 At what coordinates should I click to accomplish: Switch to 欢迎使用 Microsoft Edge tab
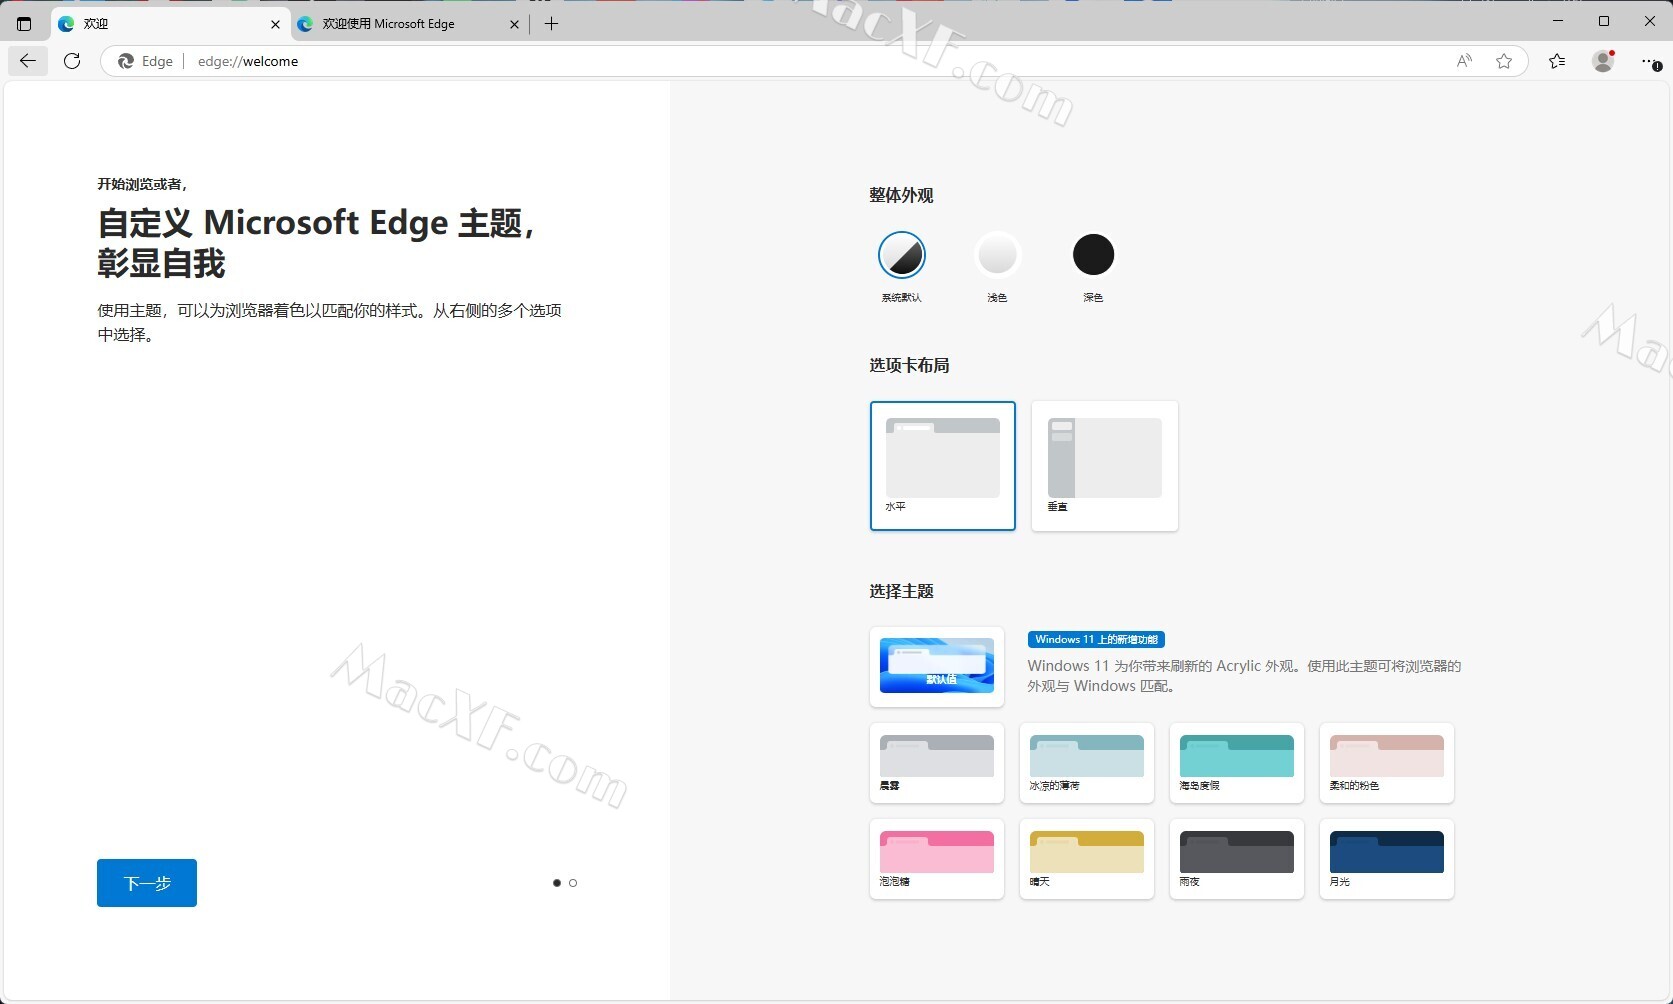pos(409,24)
